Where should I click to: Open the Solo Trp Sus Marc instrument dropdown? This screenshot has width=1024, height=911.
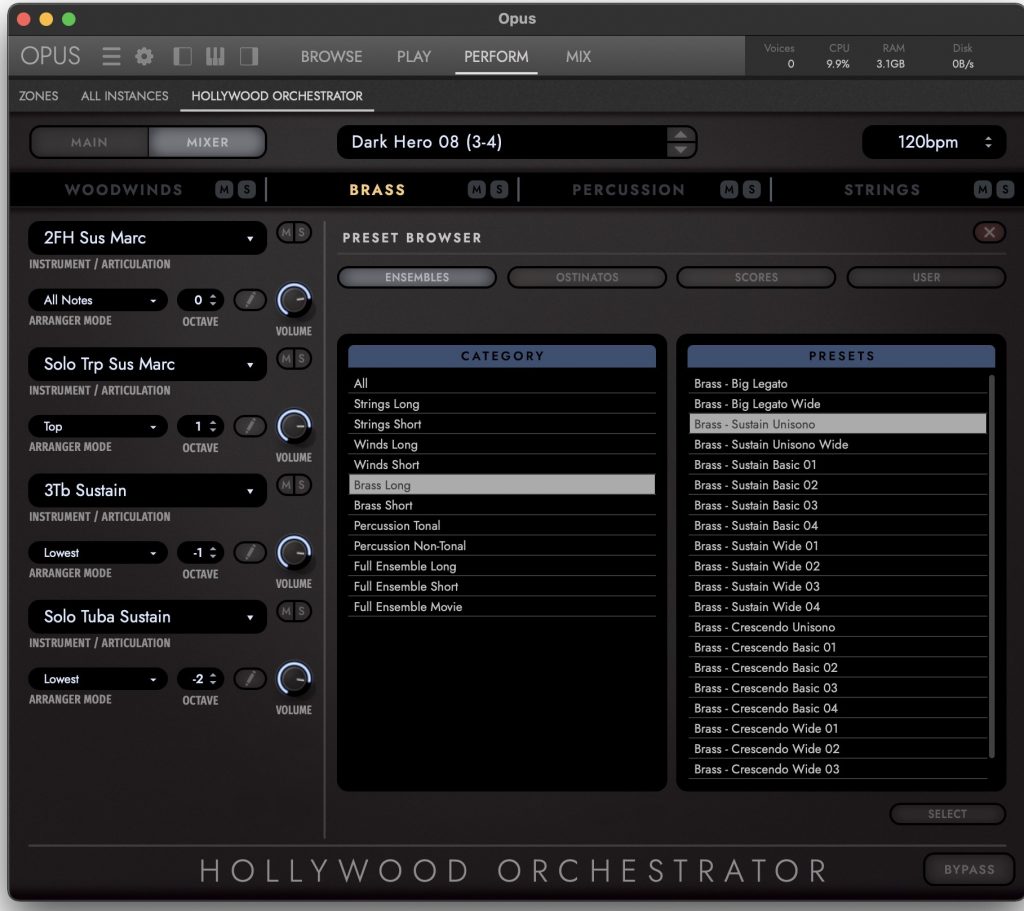(147, 364)
